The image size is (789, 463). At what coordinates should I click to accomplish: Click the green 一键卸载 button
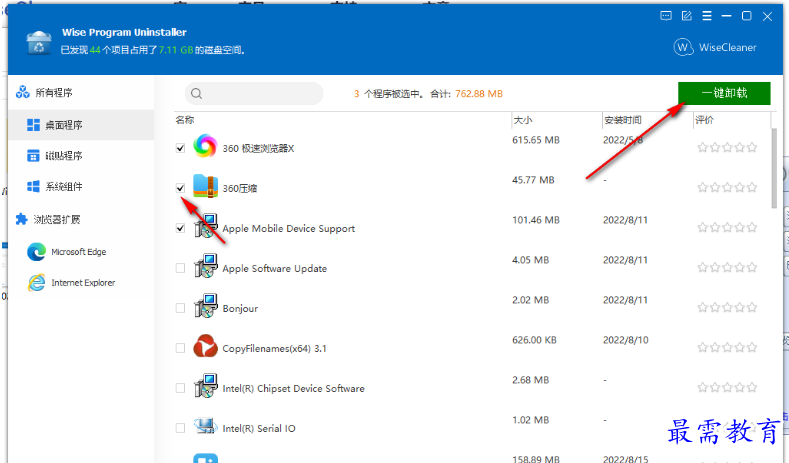(724, 93)
